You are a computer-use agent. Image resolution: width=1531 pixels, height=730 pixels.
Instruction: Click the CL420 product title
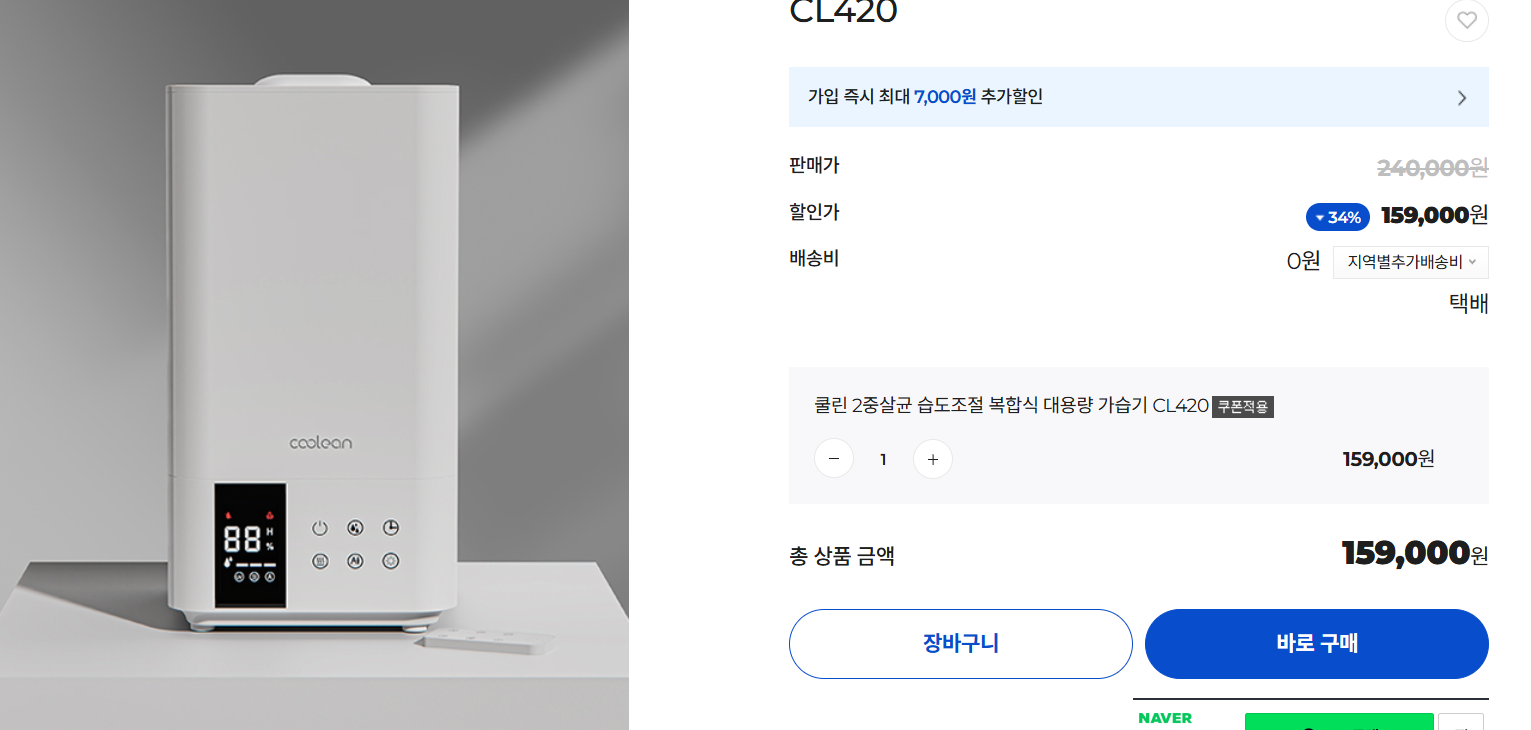coord(843,13)
